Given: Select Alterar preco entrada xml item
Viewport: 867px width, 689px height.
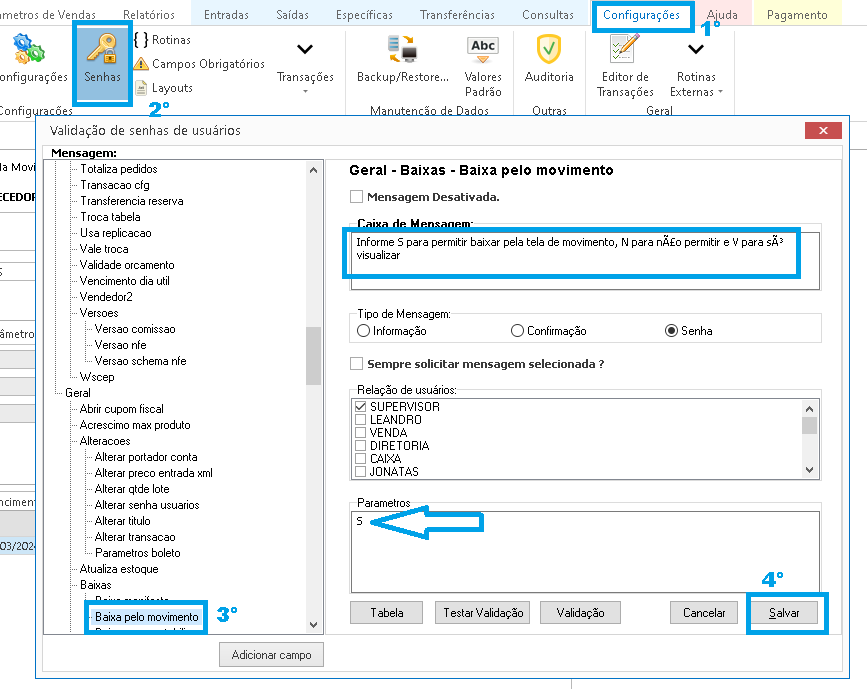Looking at the screenshot, I should click(x=154, y=473).
